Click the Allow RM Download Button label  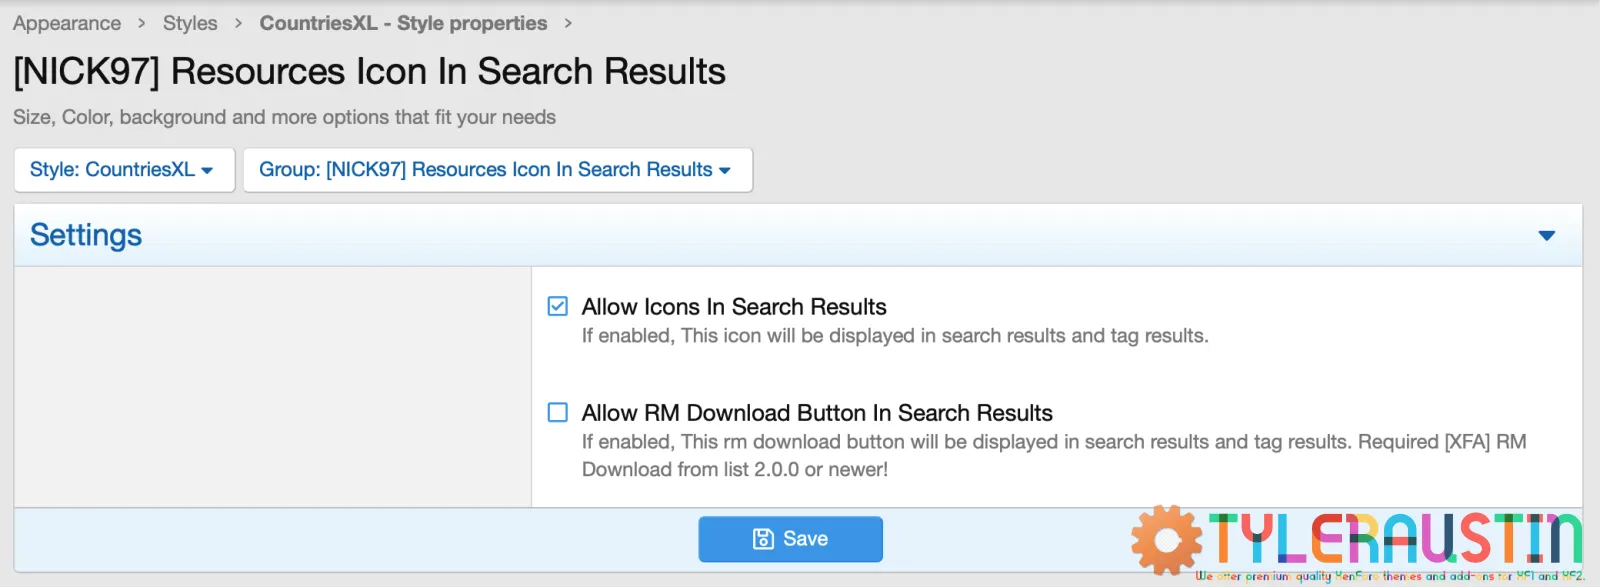[817, 413]
